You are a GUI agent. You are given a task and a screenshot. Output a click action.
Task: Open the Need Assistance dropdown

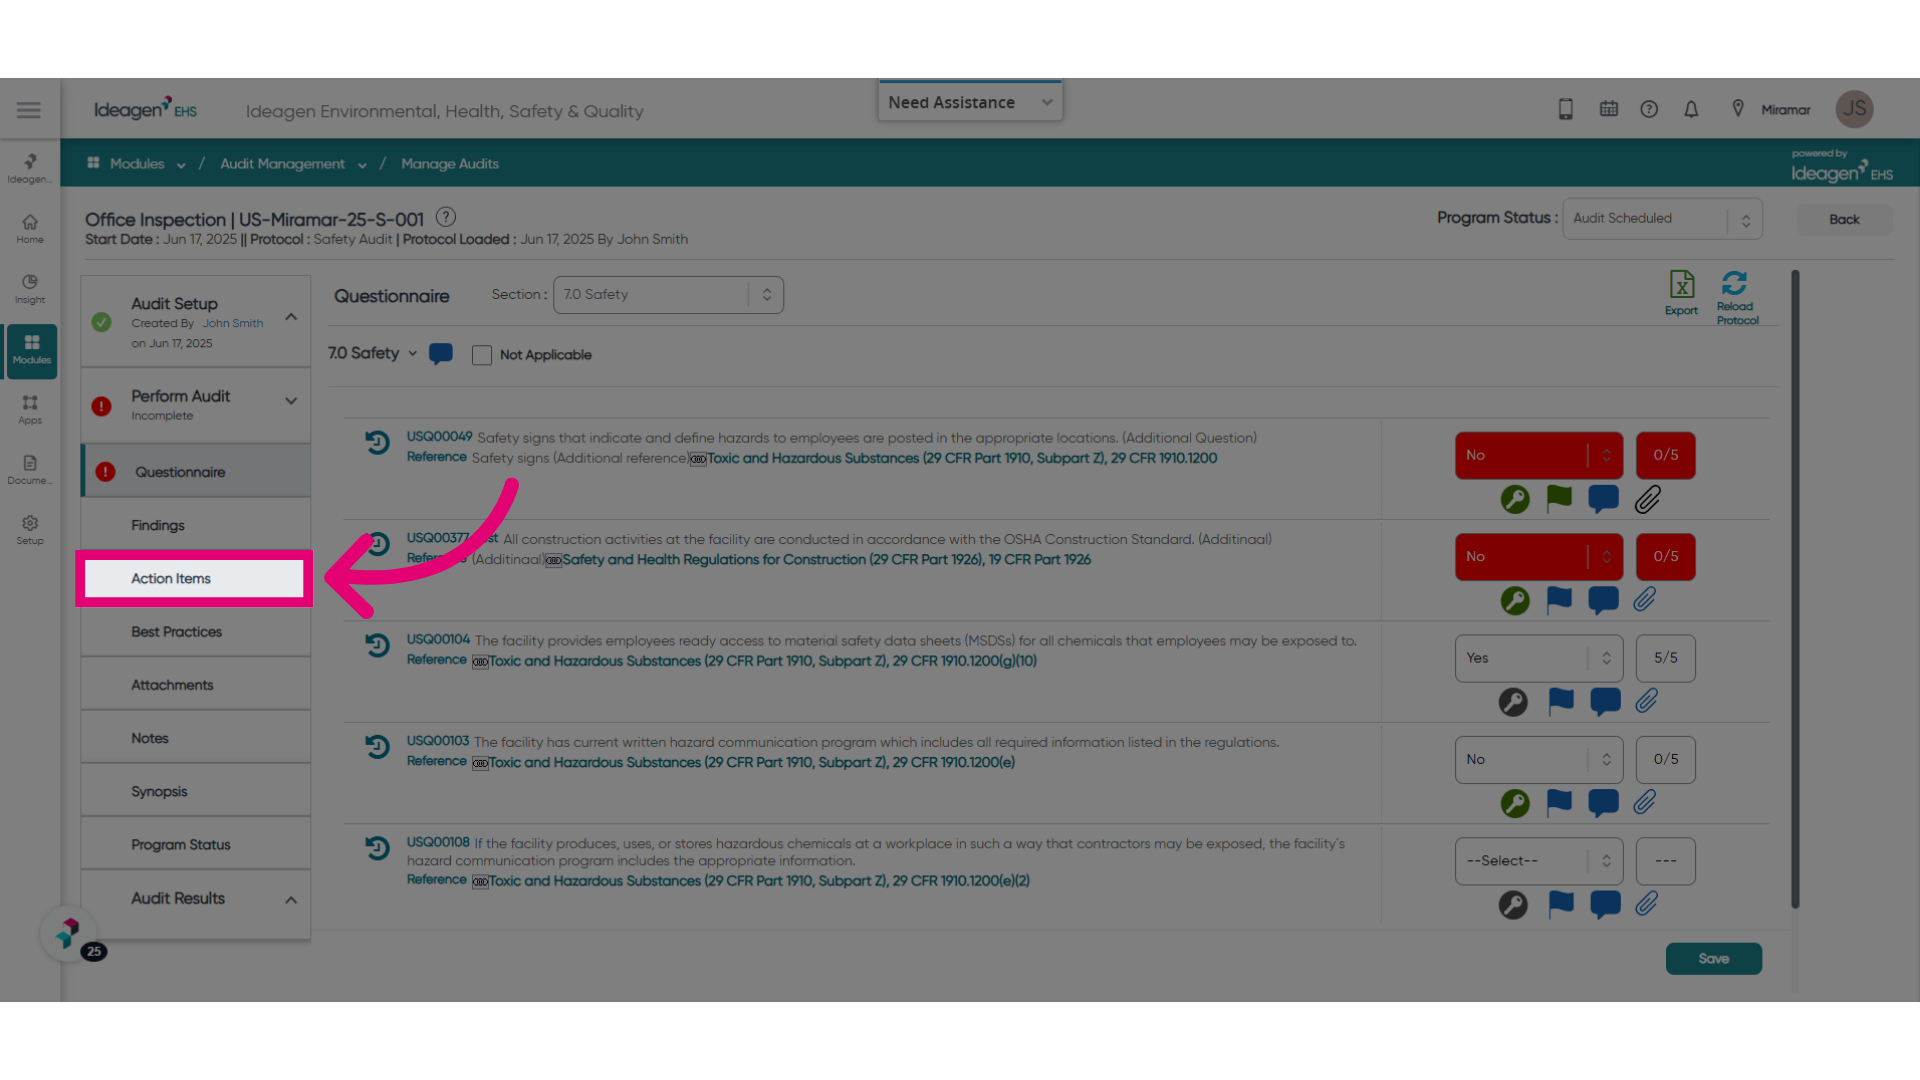pos(970,102)
